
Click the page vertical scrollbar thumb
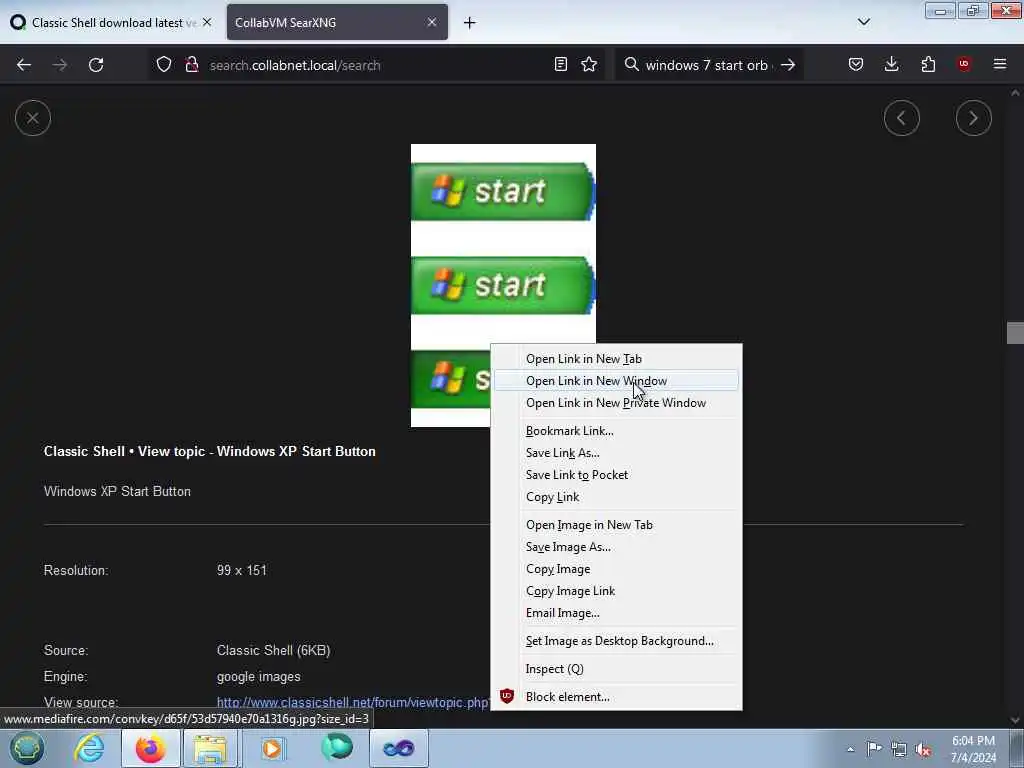coord(1015,332)
